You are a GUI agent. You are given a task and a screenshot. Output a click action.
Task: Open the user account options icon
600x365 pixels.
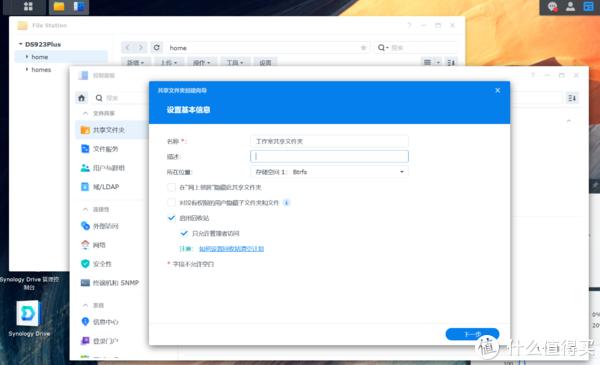pos(570,7)
